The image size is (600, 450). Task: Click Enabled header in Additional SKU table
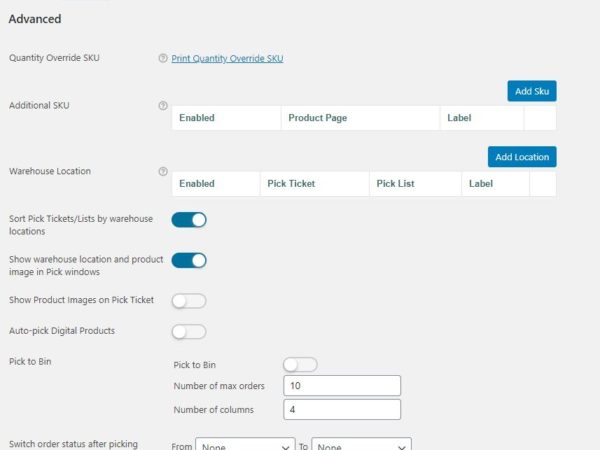click(197, 118)
